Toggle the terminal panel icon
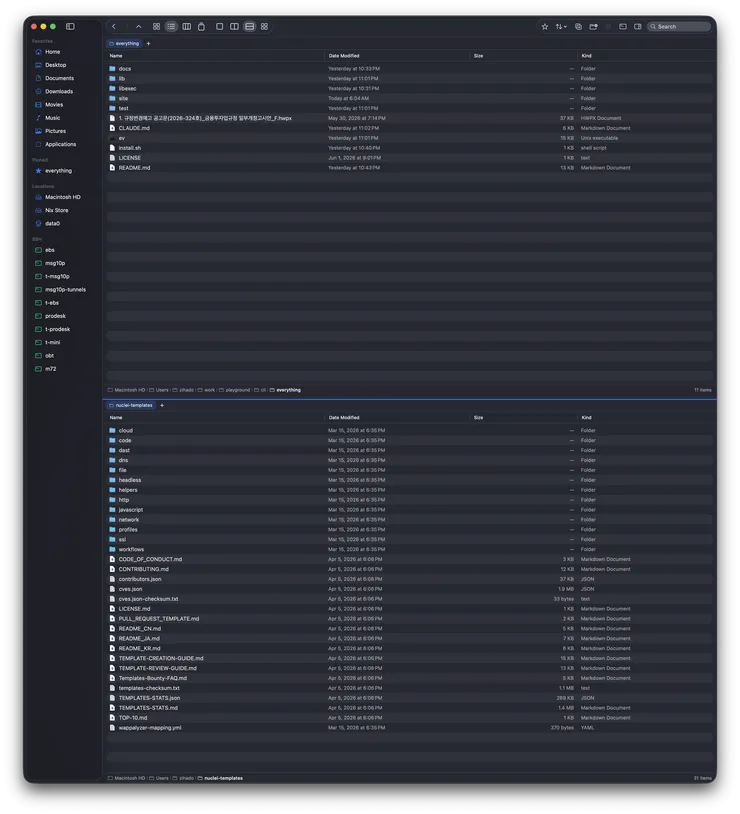Screen dimensions: 740x814 coord(623,26)
